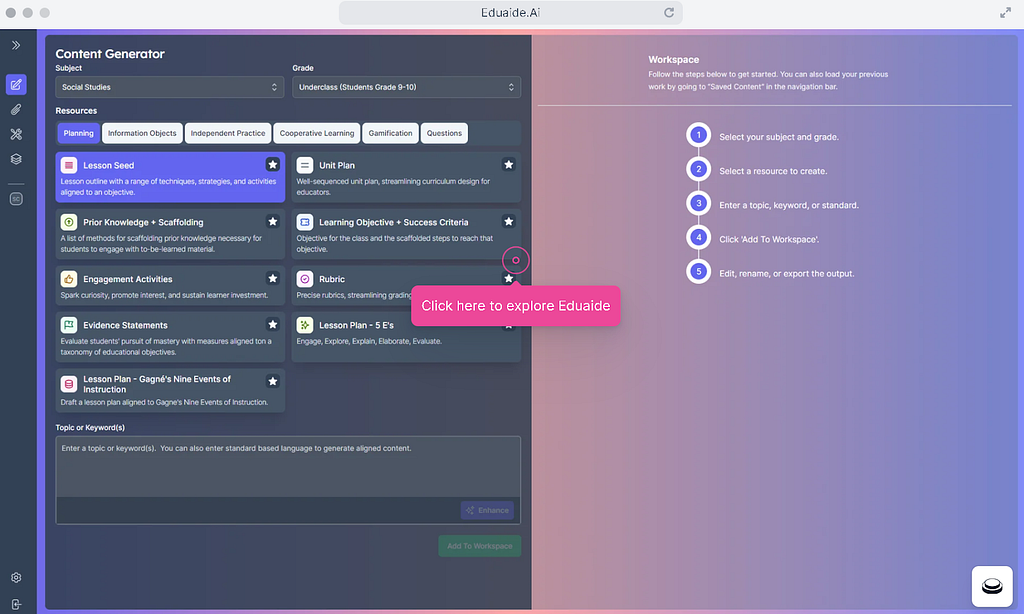This screenshot has width=1024, height=614.
Task: Click the Click here to explore Eduaide tooltip
Action: (515, 306)
